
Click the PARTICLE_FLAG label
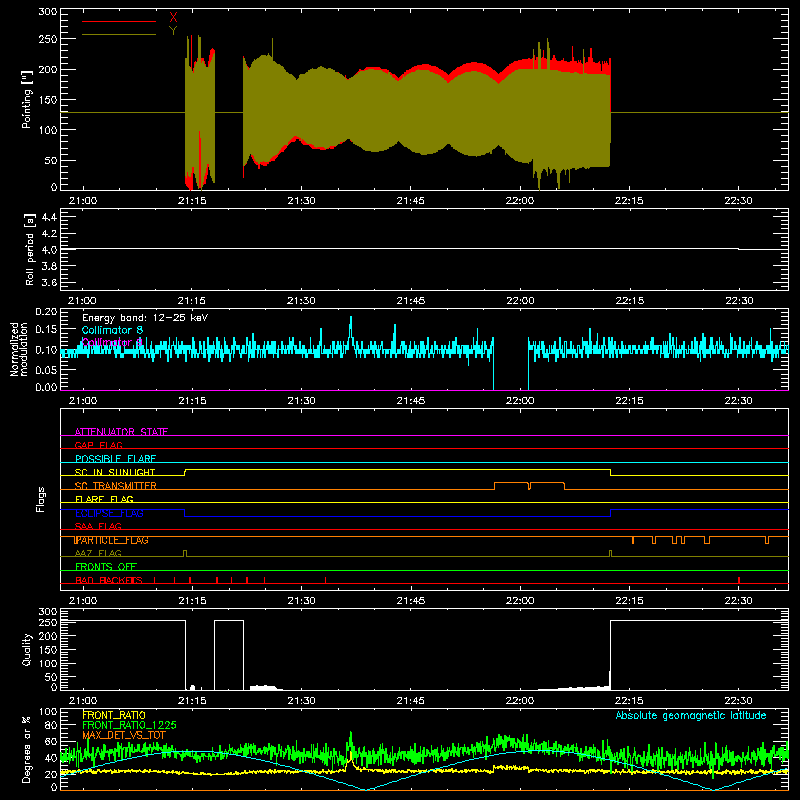point(112,540)
